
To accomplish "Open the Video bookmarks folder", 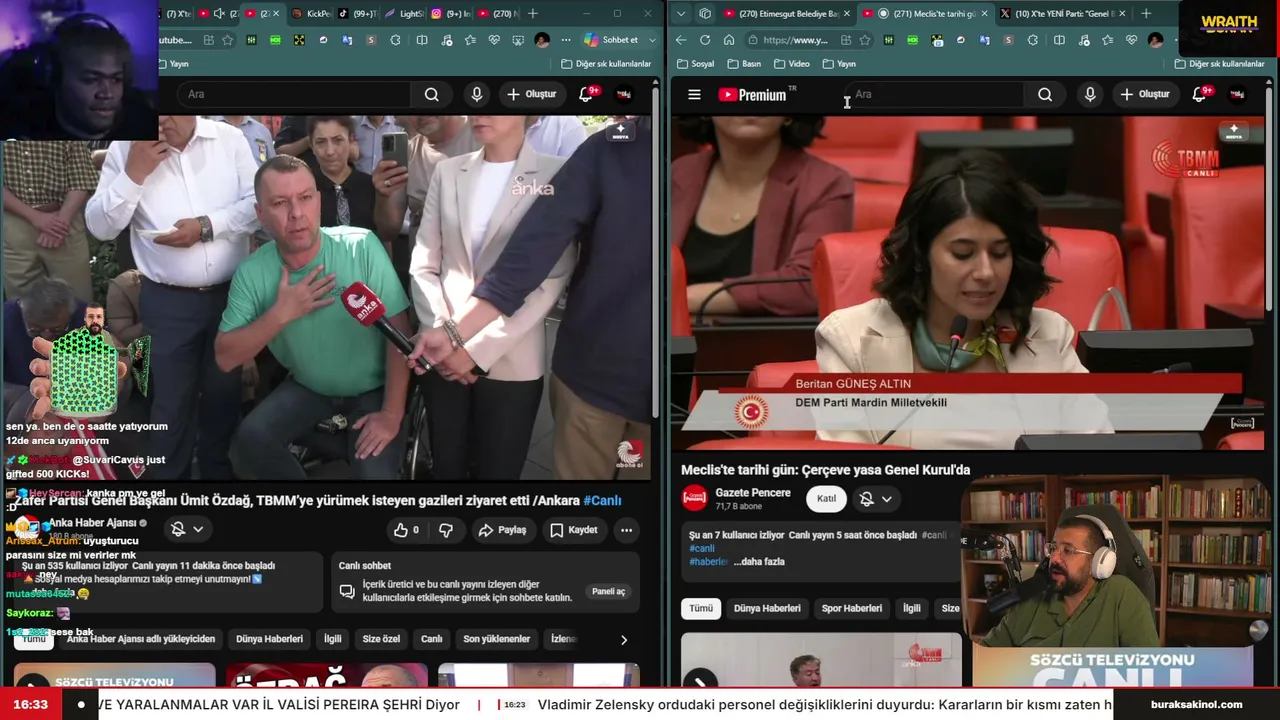I will (792, 64).
